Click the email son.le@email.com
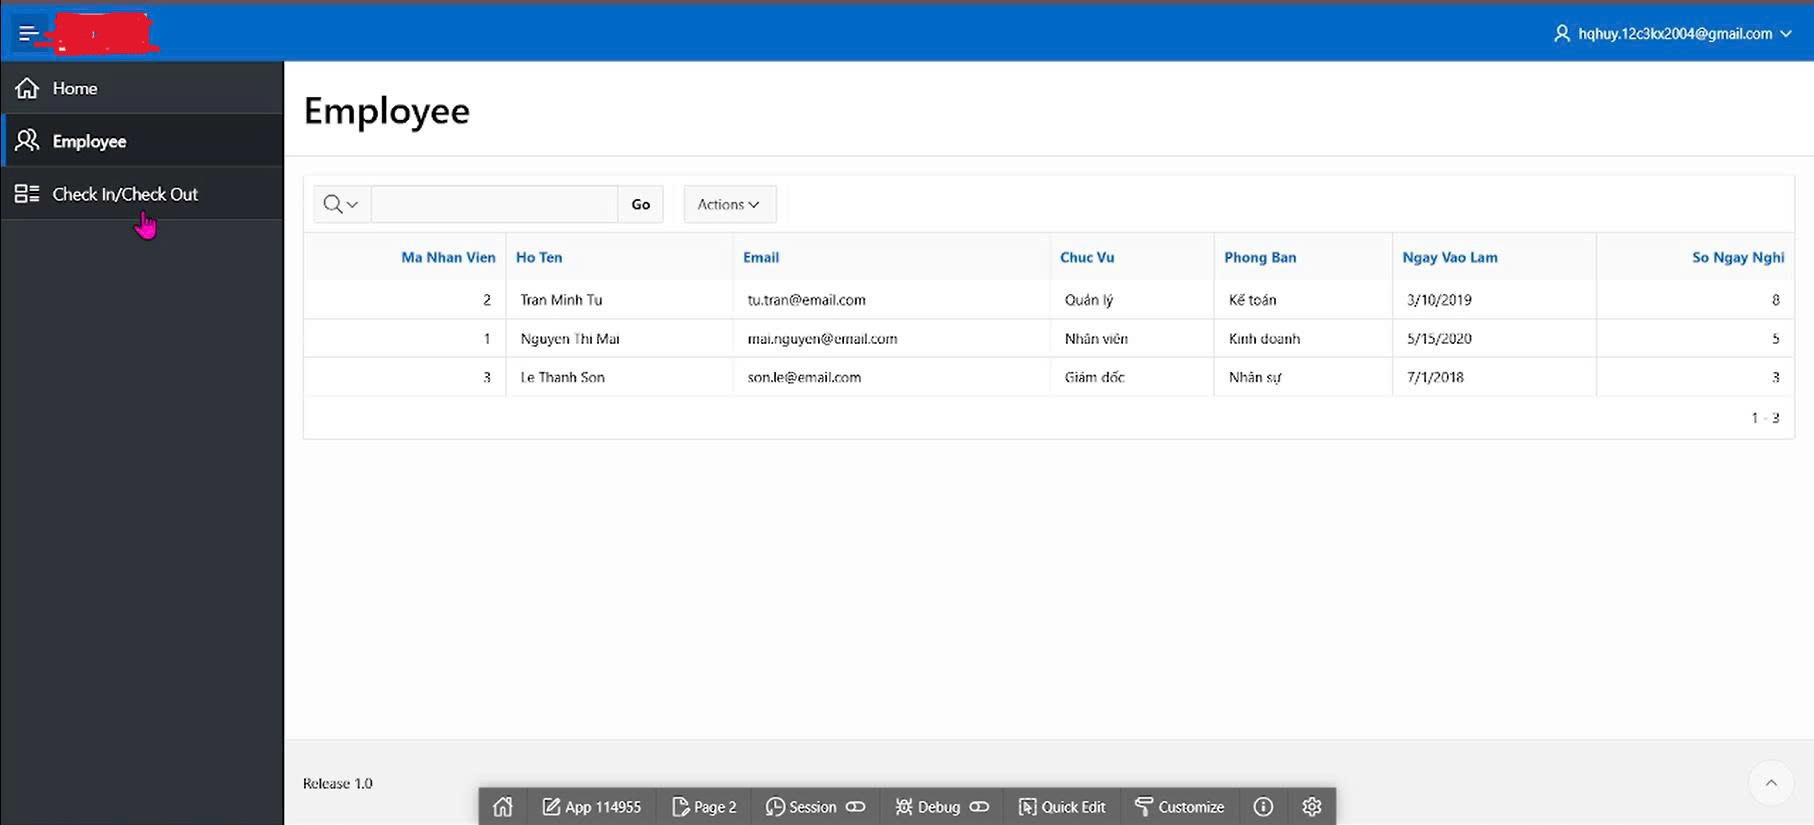 804,377
